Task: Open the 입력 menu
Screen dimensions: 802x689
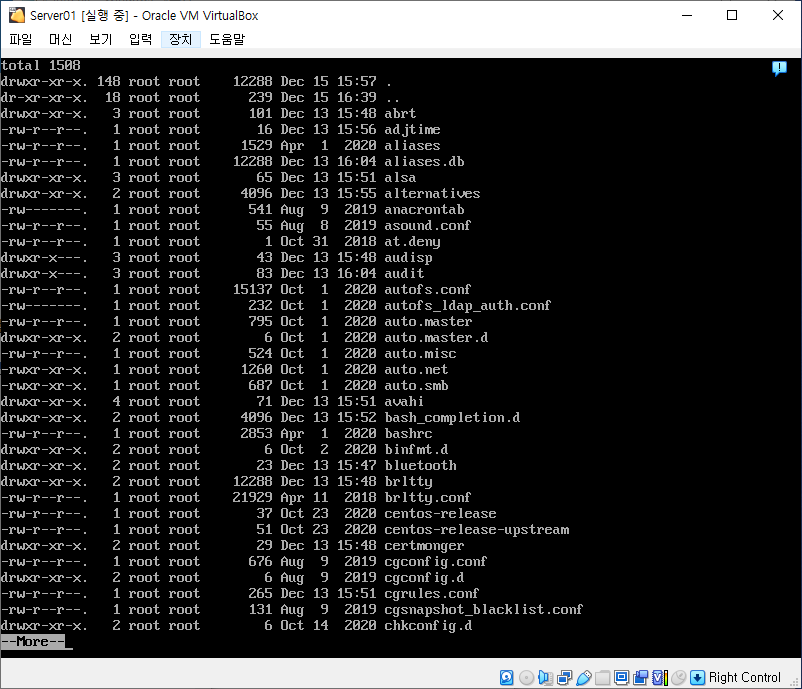Action: click(x=140, y=39)
